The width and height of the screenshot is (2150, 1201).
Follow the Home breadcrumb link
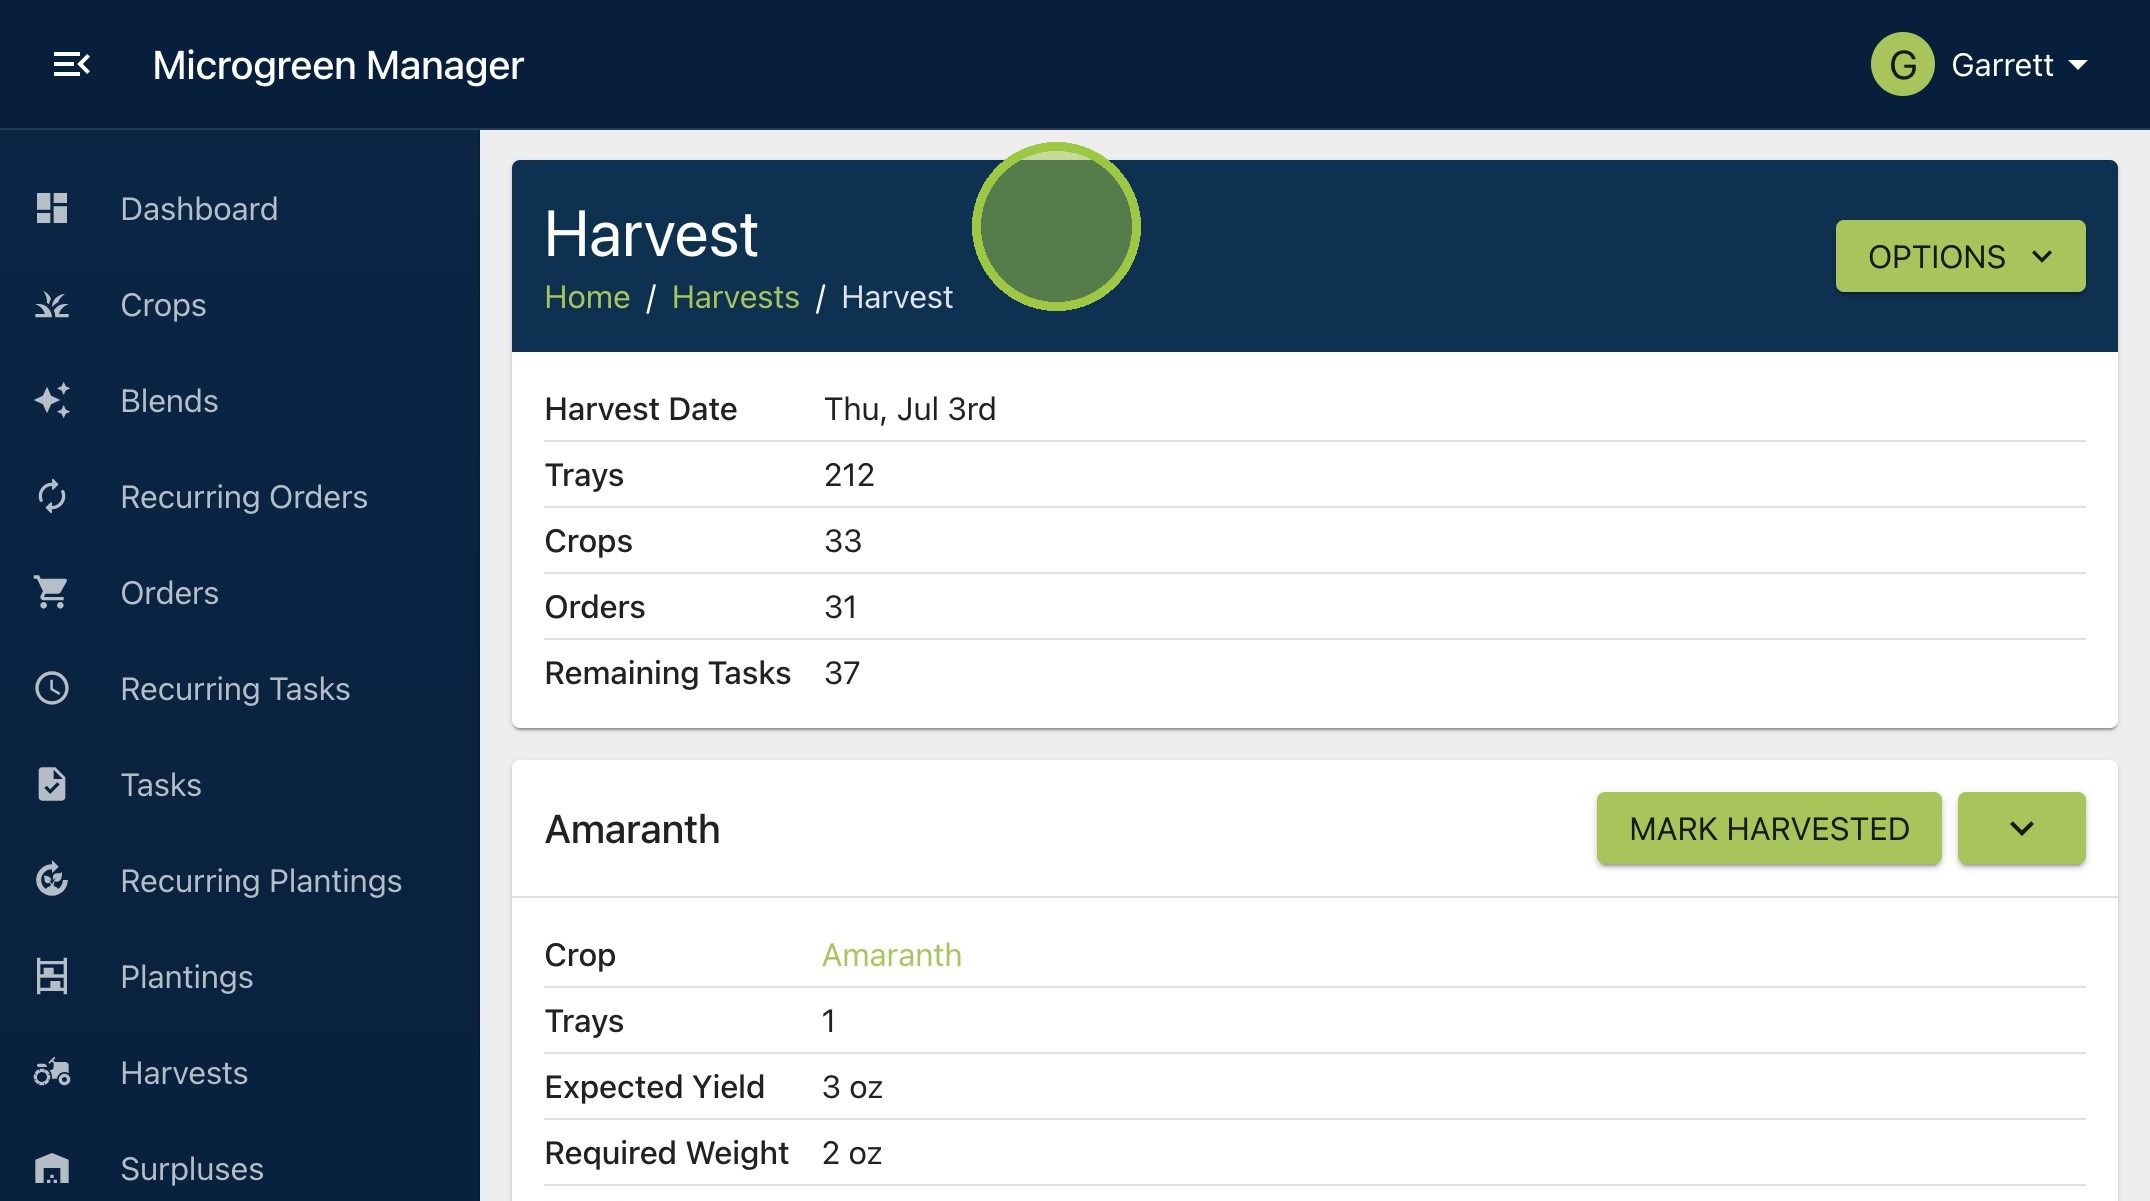pyautogui.click(x=587, y=297)
